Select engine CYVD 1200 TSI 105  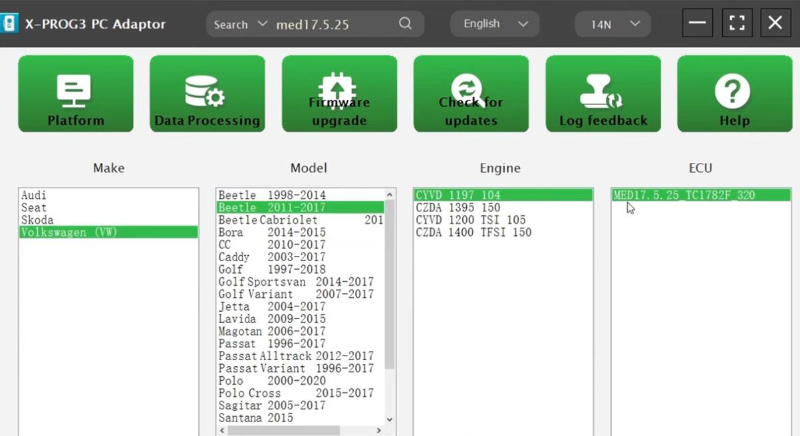coord(503,220)
